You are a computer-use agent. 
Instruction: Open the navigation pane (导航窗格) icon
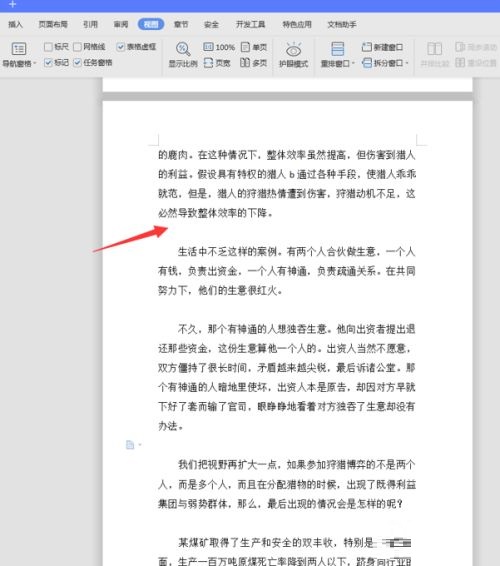[x=18, y=49]
